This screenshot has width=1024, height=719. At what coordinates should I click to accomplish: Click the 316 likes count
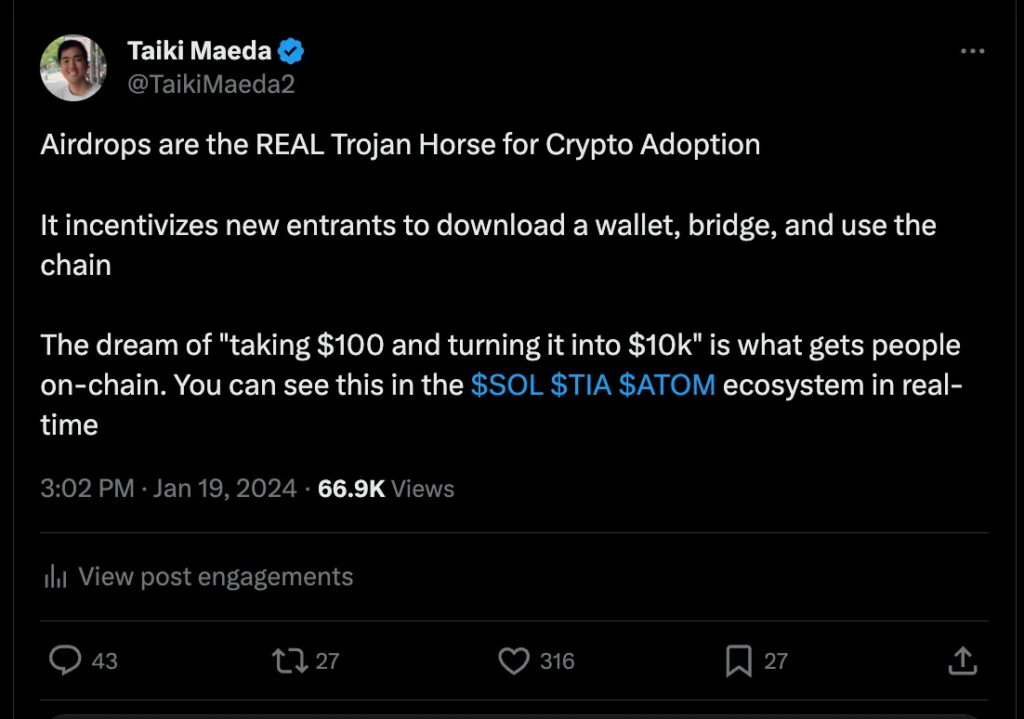click(x=557, y=661)
